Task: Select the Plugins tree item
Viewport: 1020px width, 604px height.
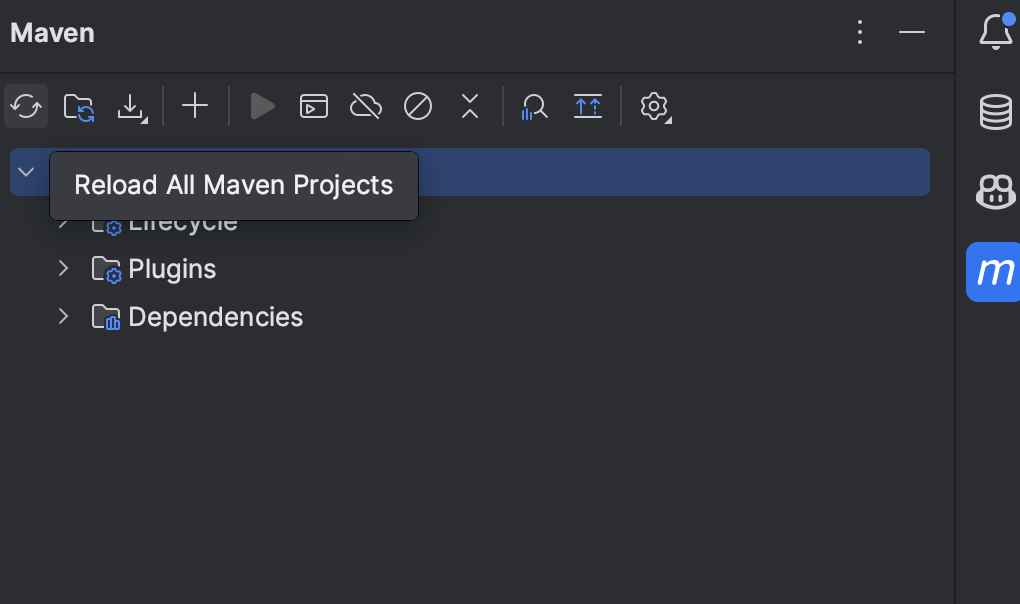Action: (x=172, y=269)
